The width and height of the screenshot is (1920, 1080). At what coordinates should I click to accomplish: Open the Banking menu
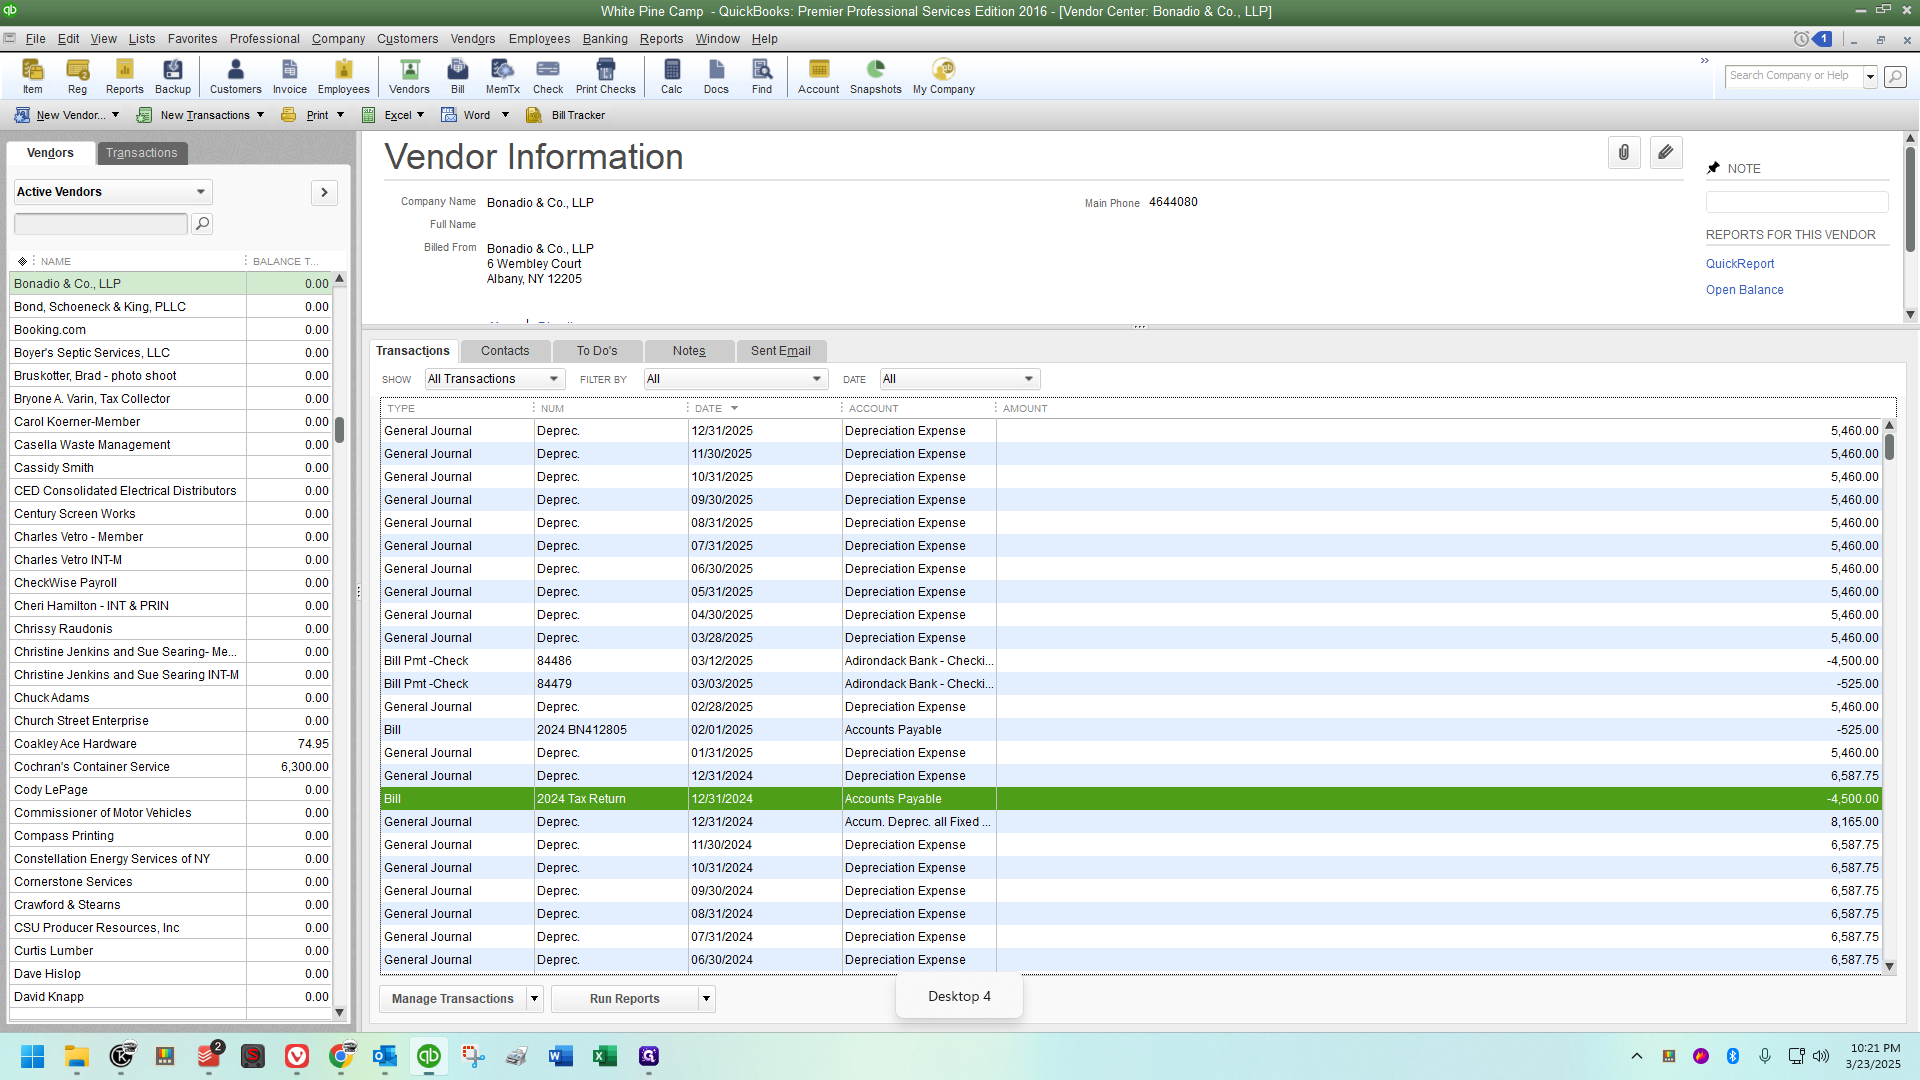pos(605,39)
